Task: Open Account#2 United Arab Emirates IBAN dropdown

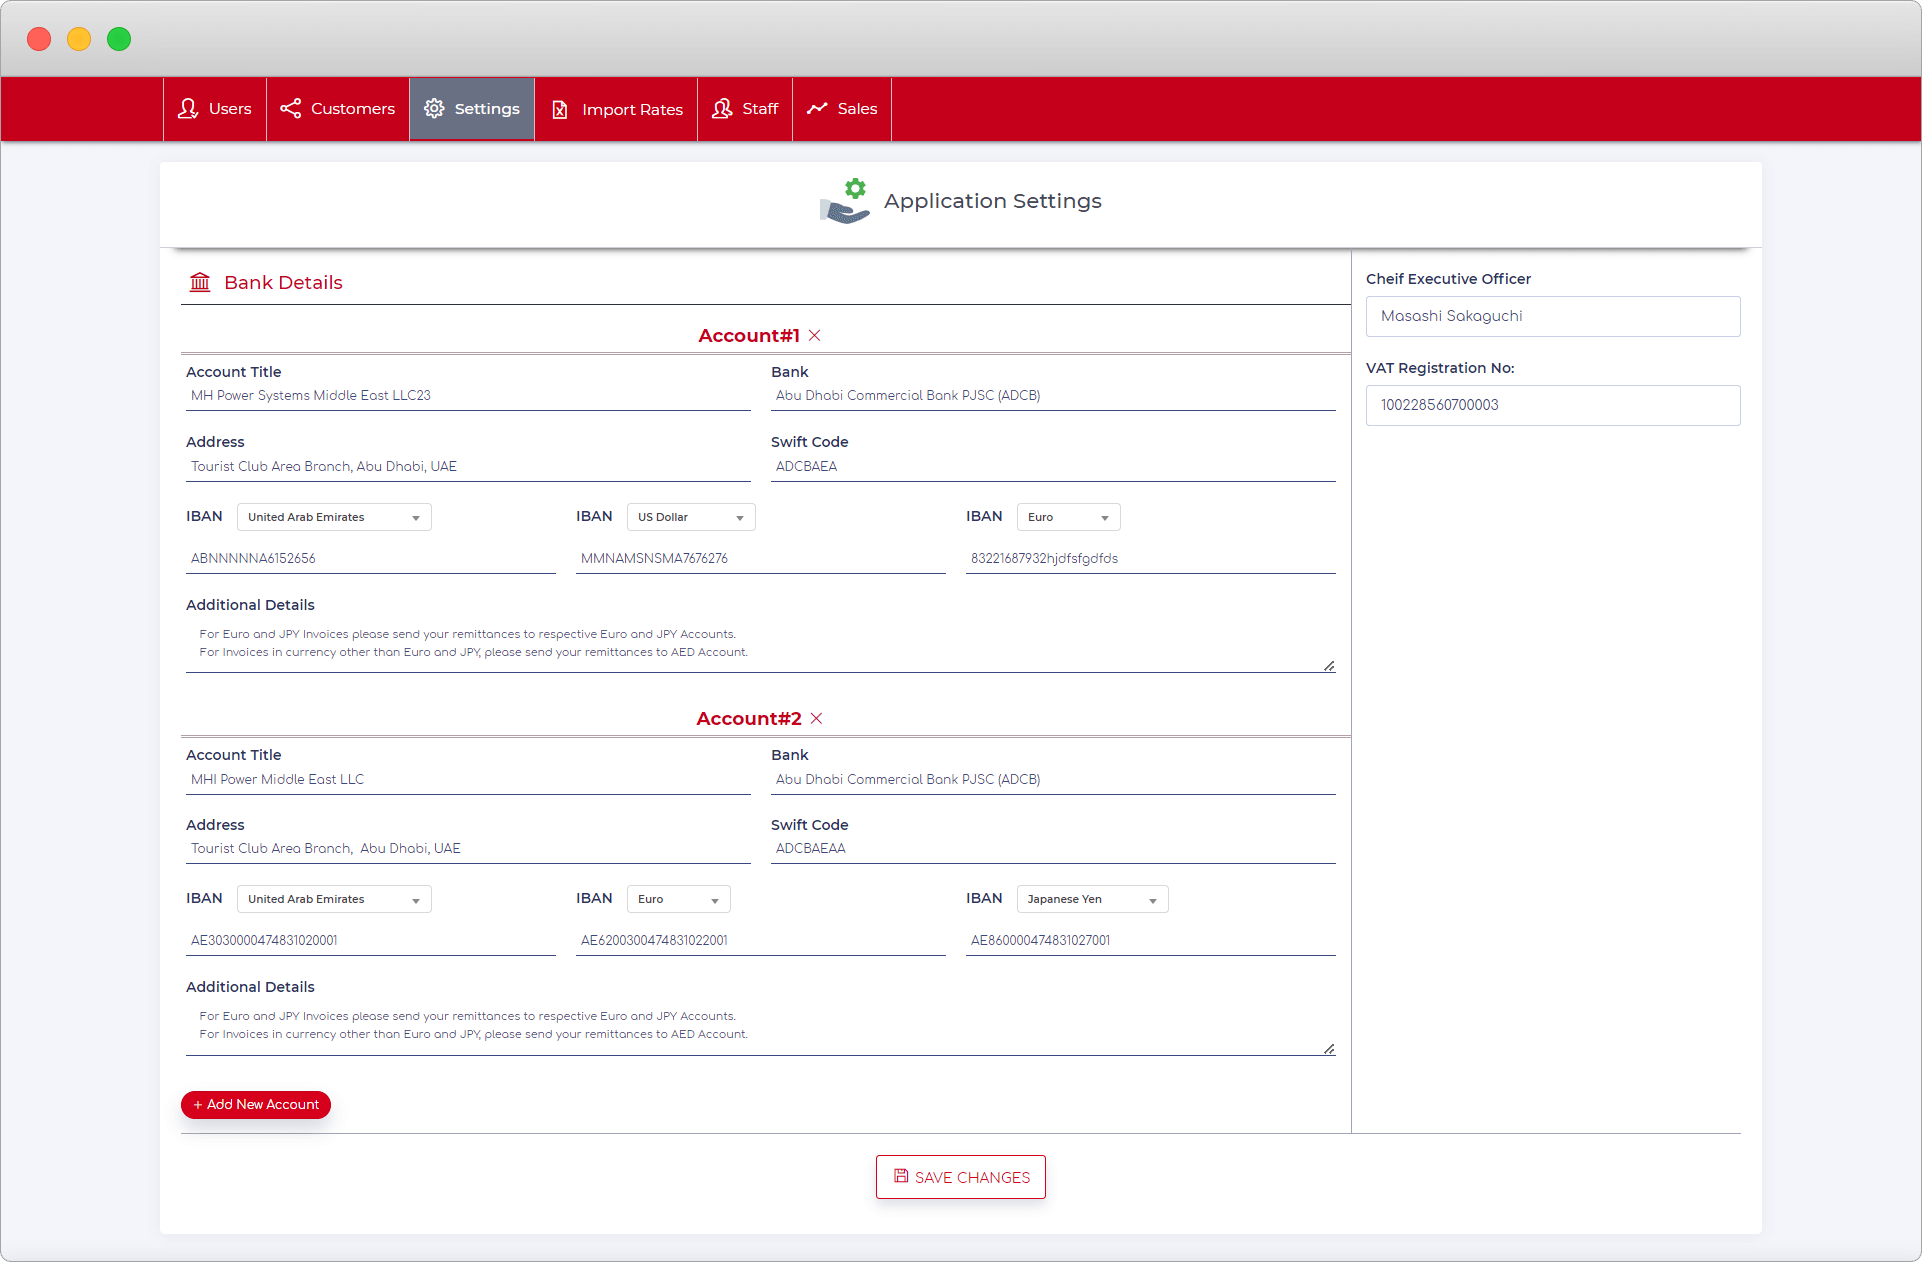Action: point(334,899)
